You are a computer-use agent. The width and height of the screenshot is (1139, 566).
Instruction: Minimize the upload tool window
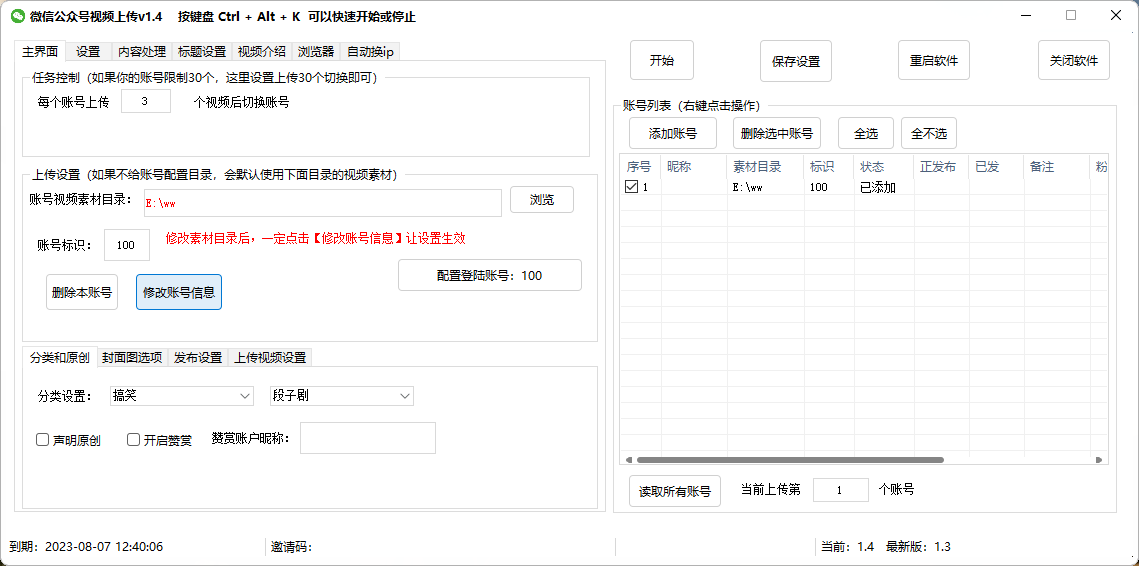pos(1025,15)
